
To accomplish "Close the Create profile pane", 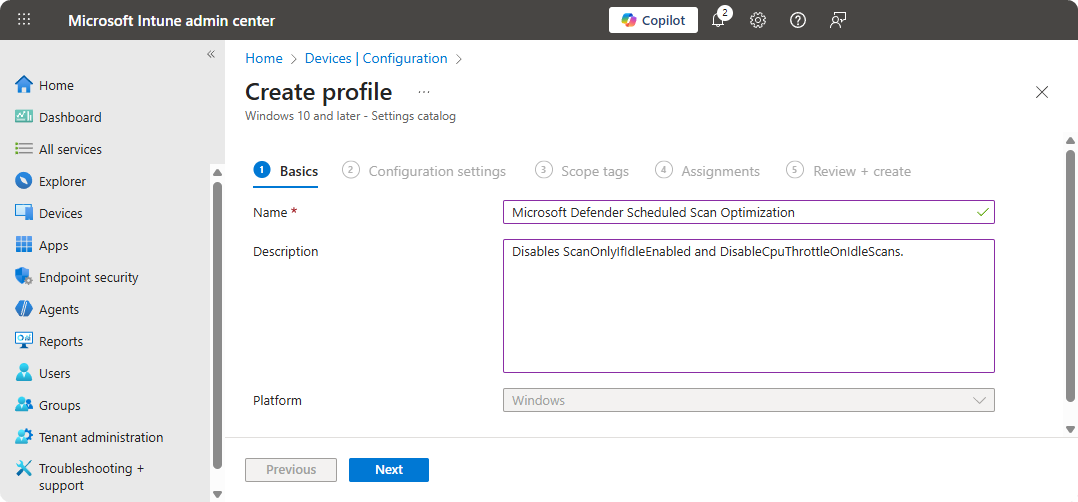I will click(1042, 92).
